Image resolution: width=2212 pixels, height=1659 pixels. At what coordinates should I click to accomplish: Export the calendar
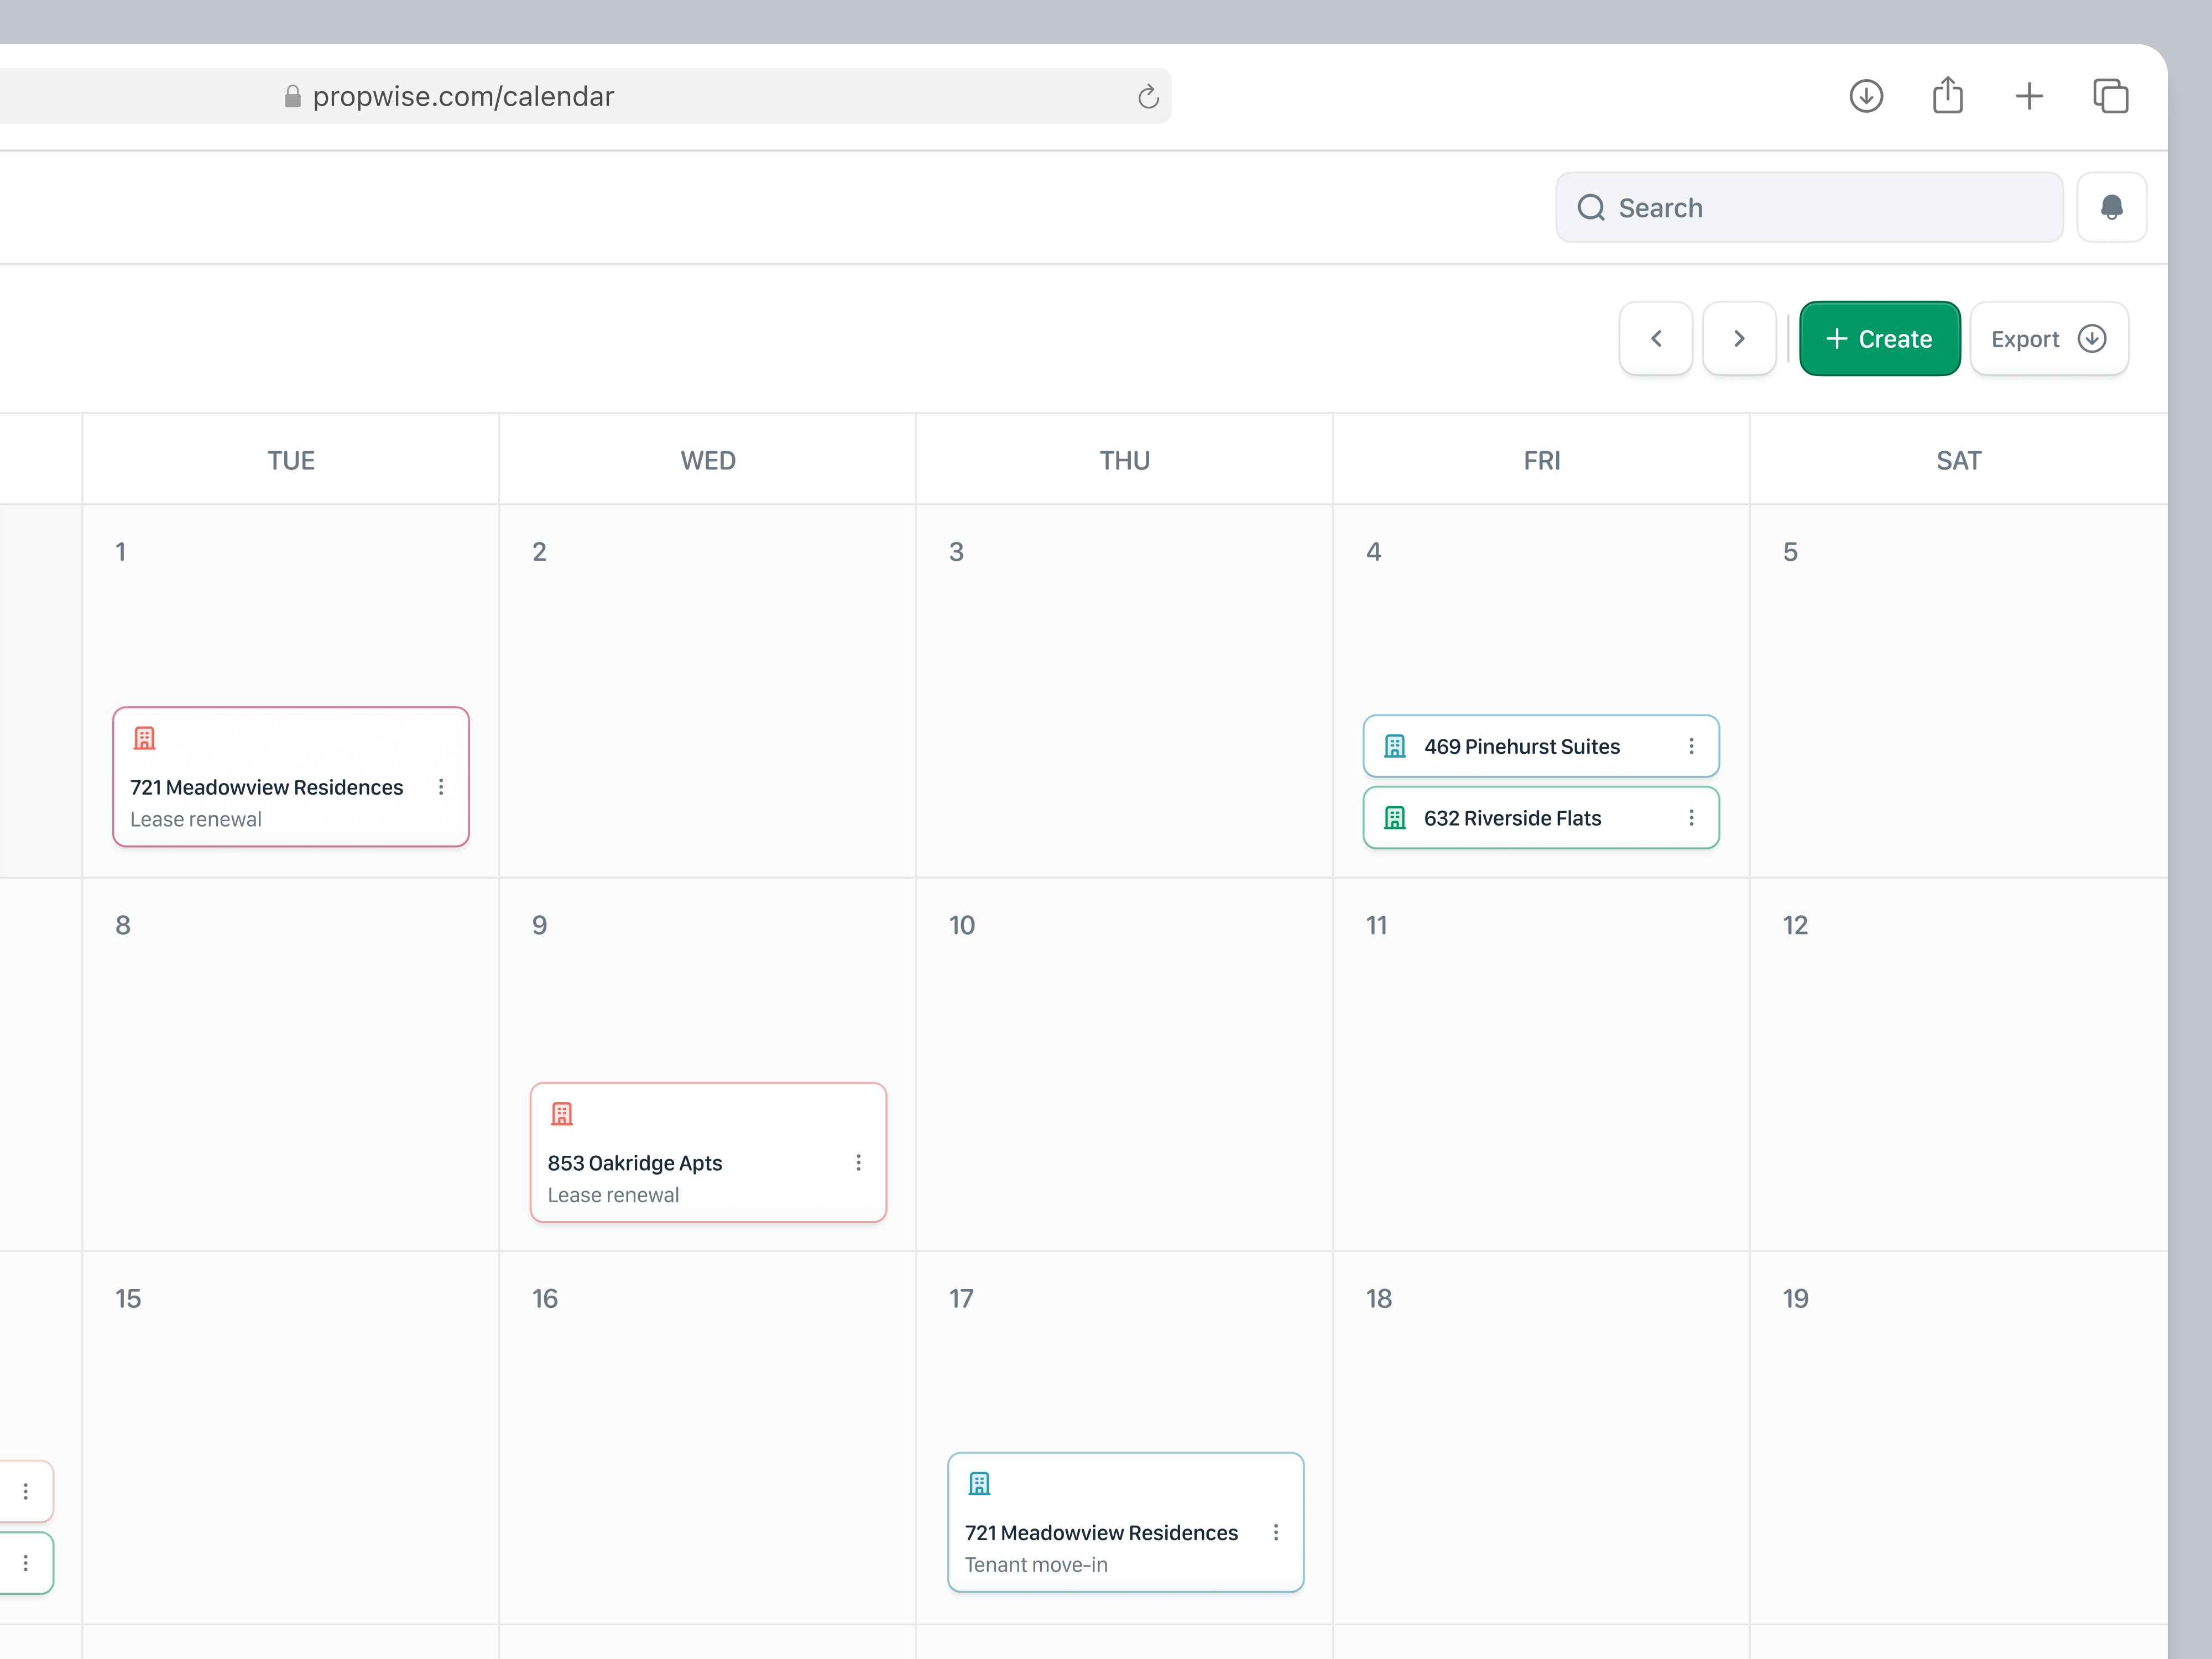pyautogui.click(x=2048, y=339)
